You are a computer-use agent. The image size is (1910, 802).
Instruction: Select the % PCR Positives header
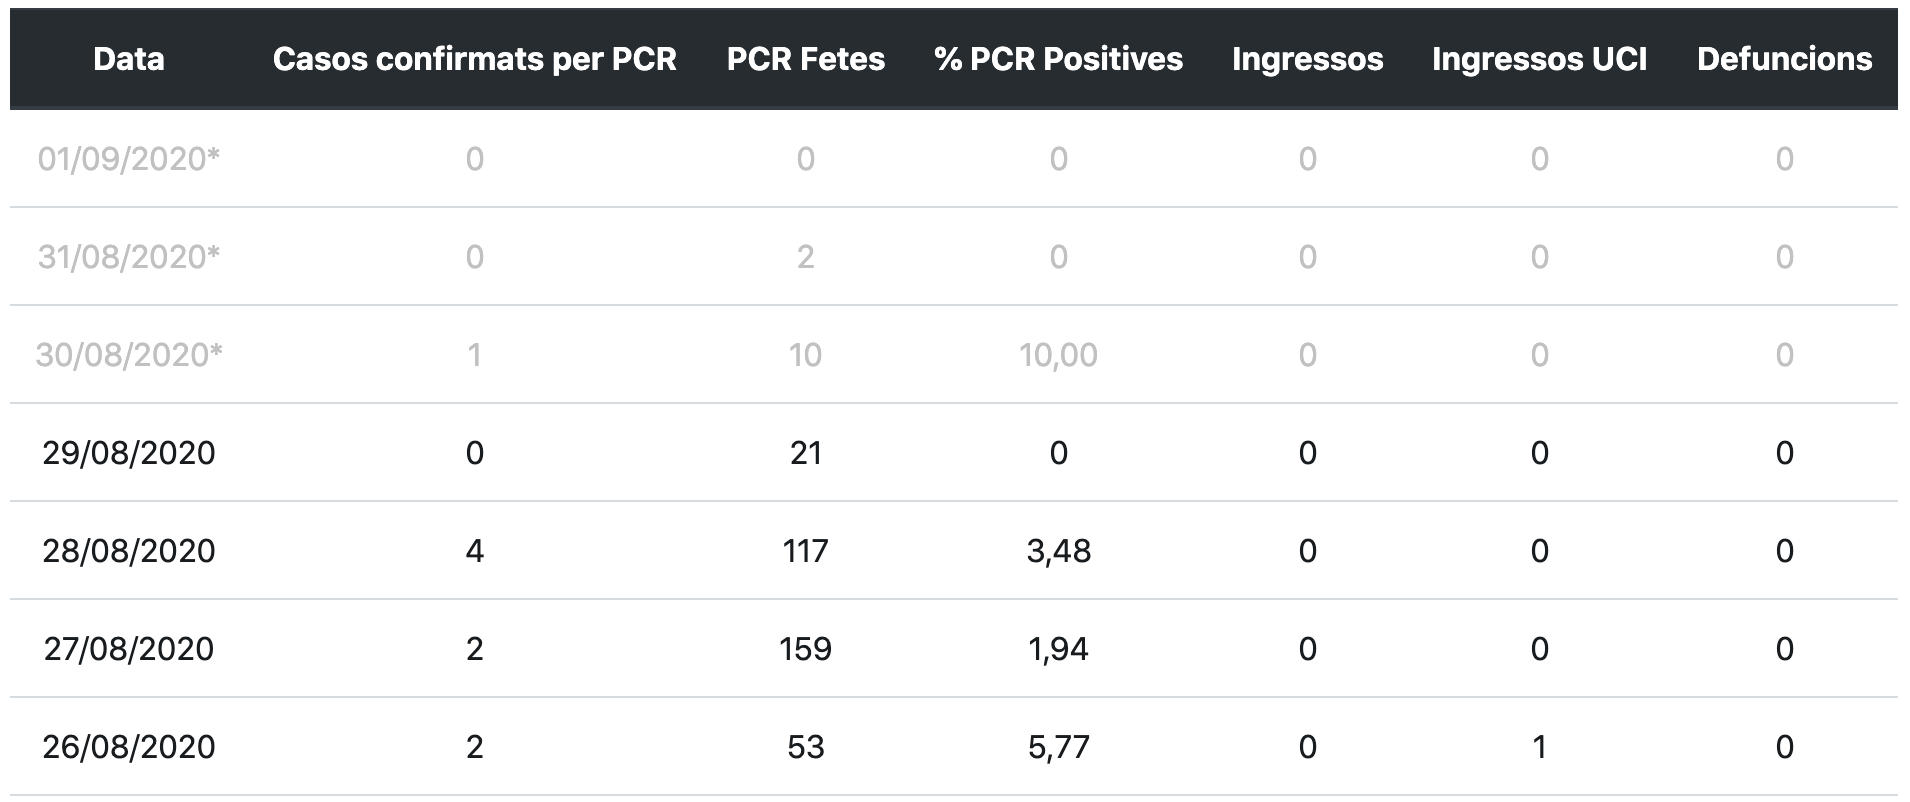click(1058, 59)
